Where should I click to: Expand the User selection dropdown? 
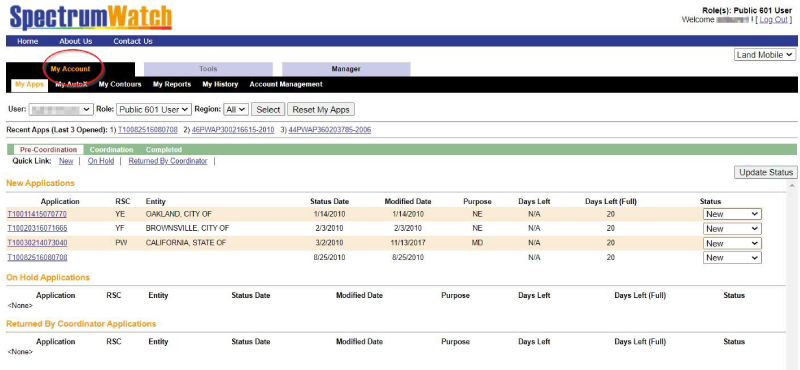click(61, 109)
